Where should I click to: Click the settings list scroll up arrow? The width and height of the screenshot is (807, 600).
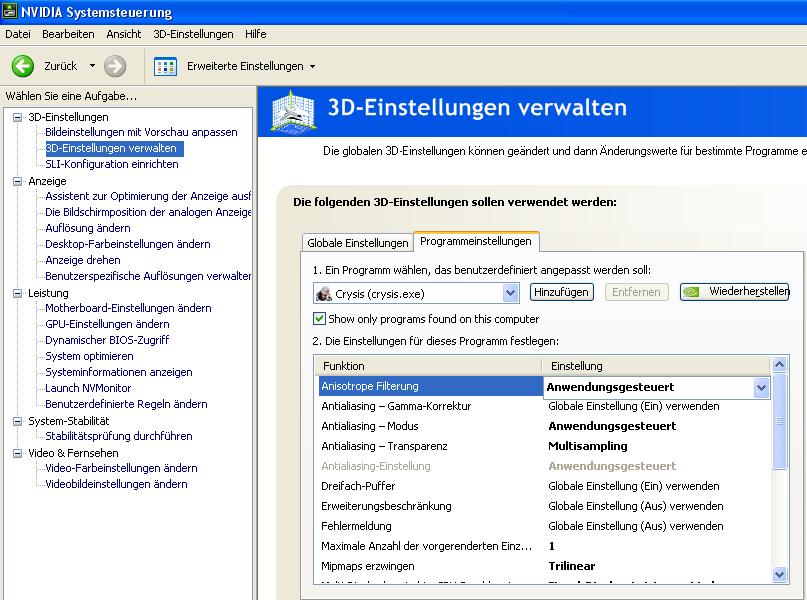[779, 365]
